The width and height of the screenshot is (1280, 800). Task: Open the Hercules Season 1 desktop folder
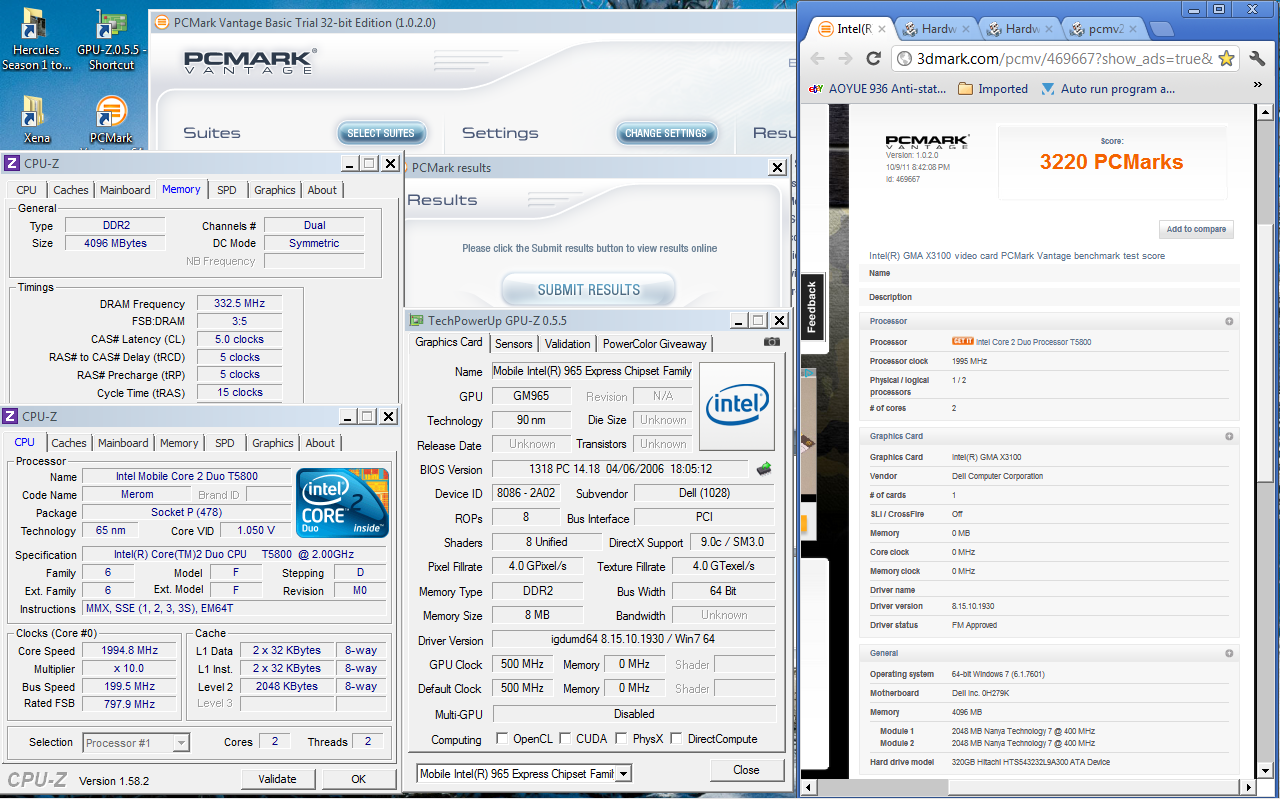35,40
